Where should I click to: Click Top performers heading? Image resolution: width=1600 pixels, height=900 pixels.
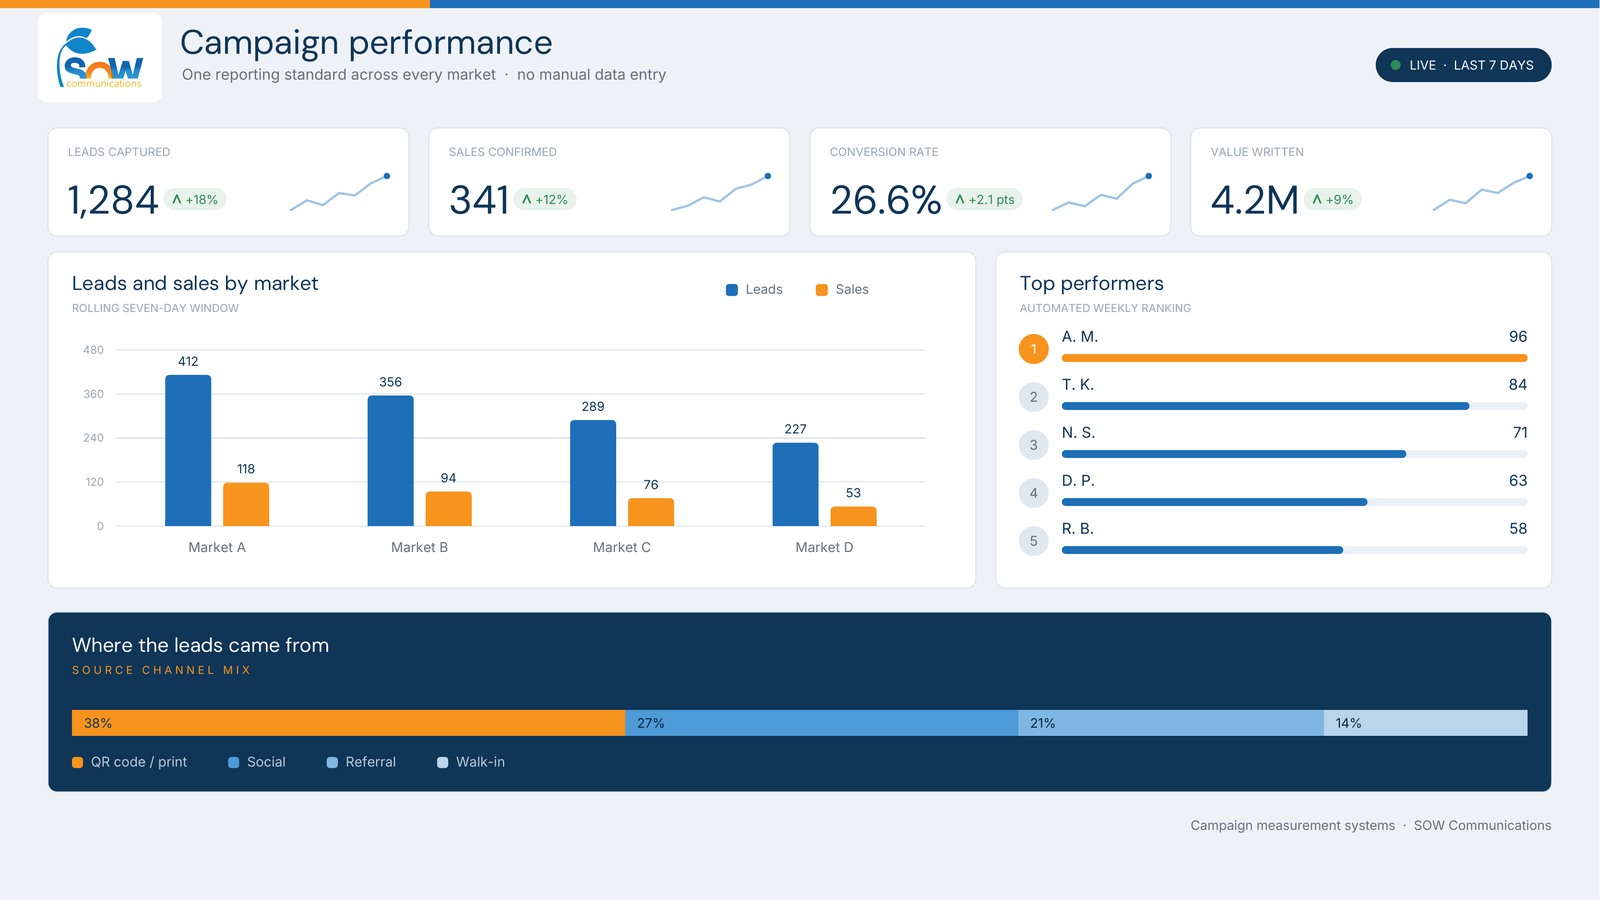point(1092,284)
